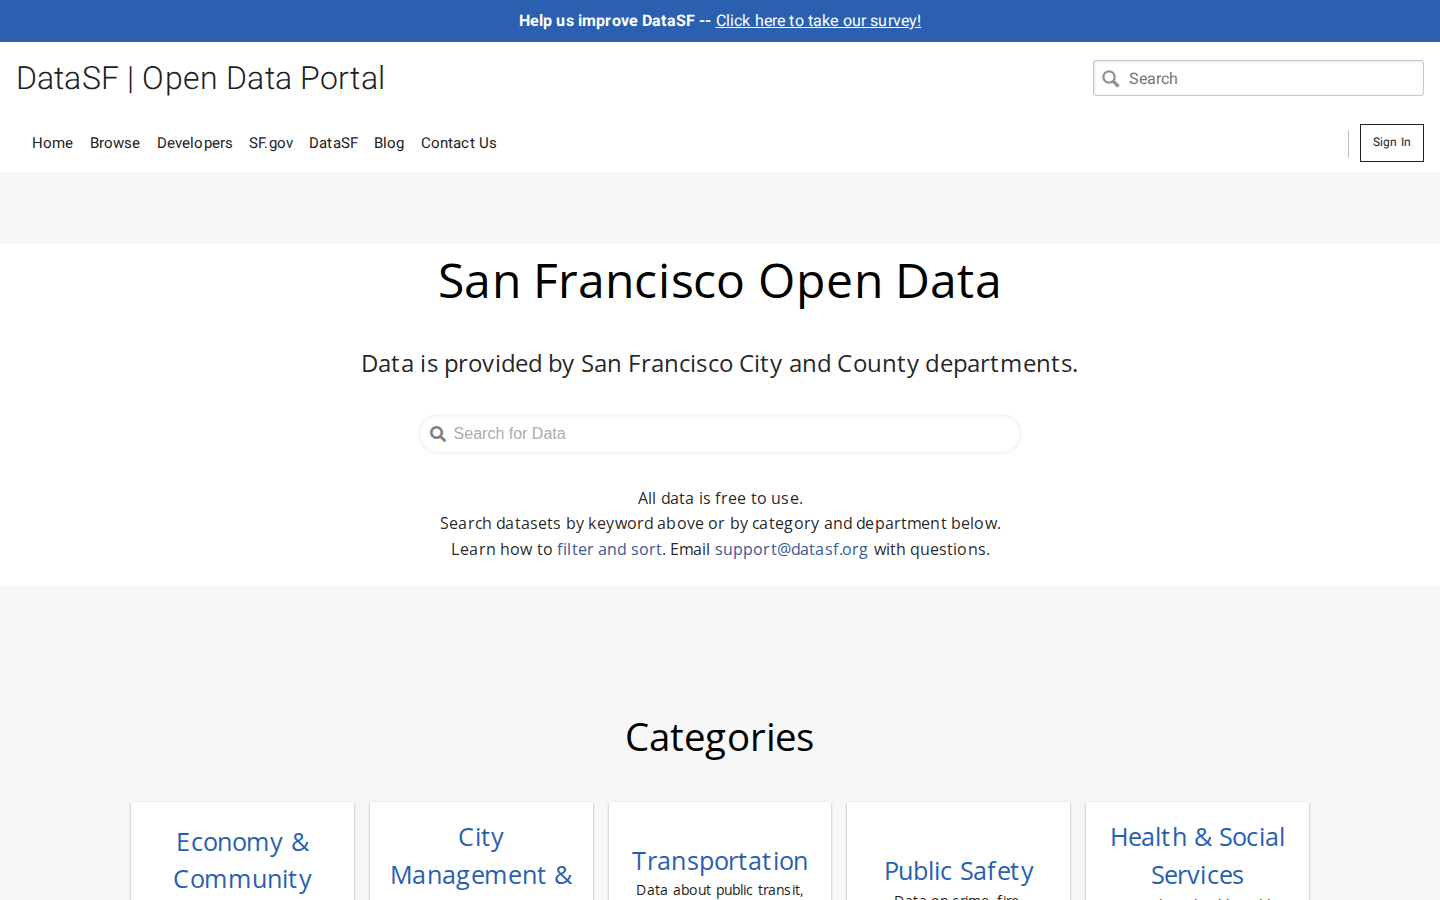Open the Transportation category
The height and width of the screenshot is (900, 1440).
(720, 861)
